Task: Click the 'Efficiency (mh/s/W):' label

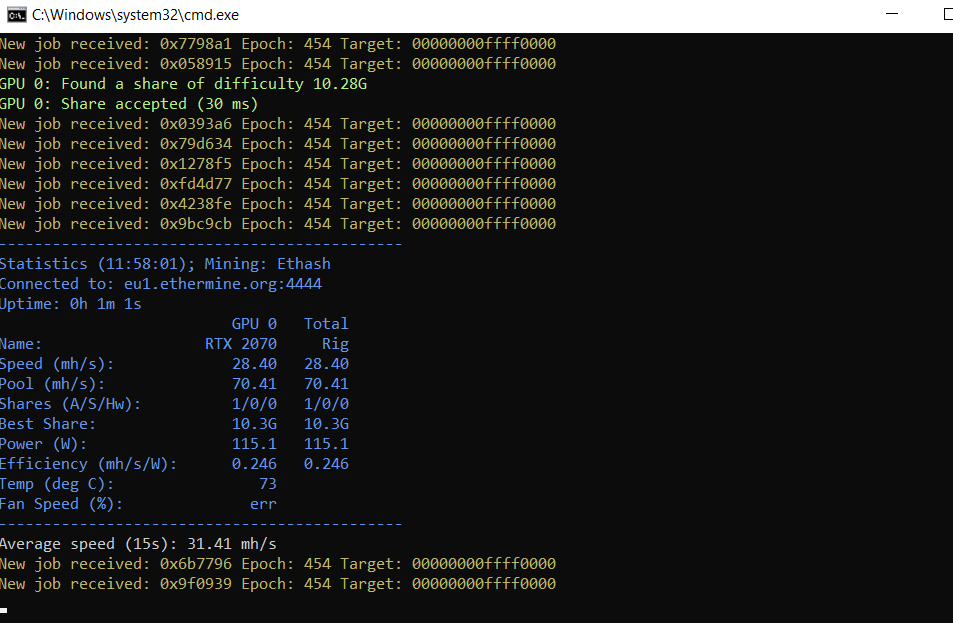Action: tap(89, 464)
